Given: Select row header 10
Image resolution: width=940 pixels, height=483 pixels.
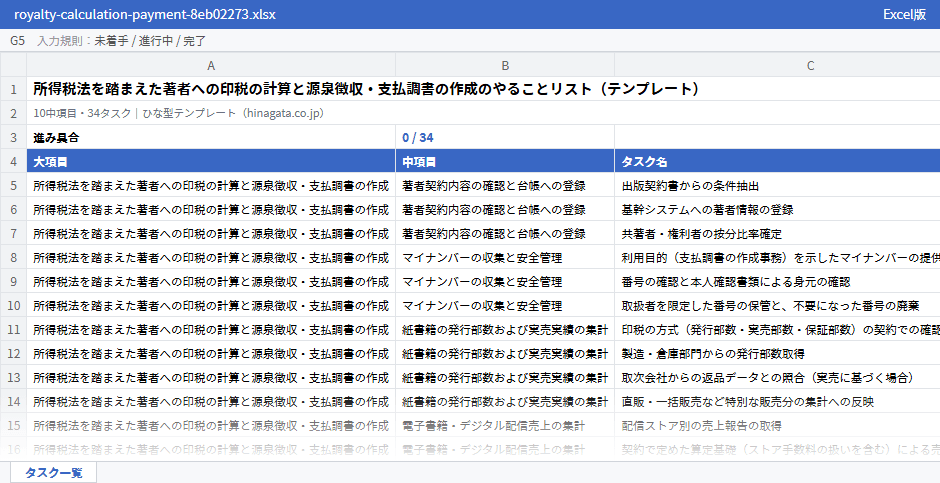Looking at the screenshot, I should 13,306.
